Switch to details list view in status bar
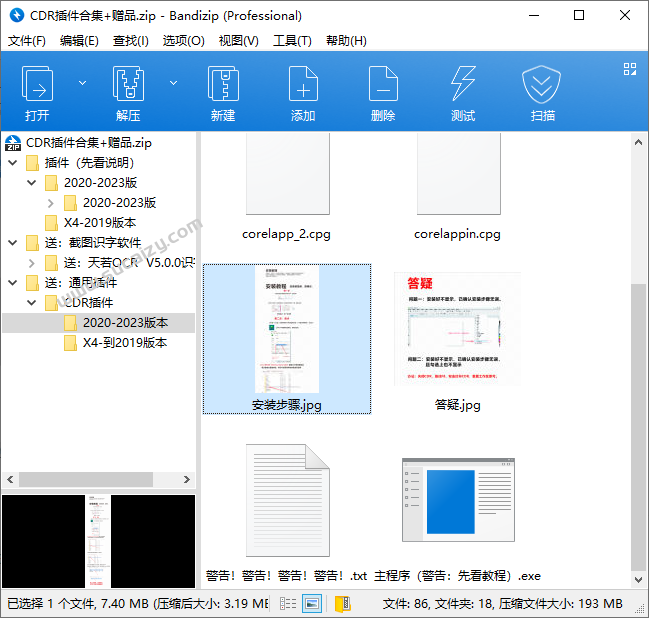The image size is (649, 618). 288,604
